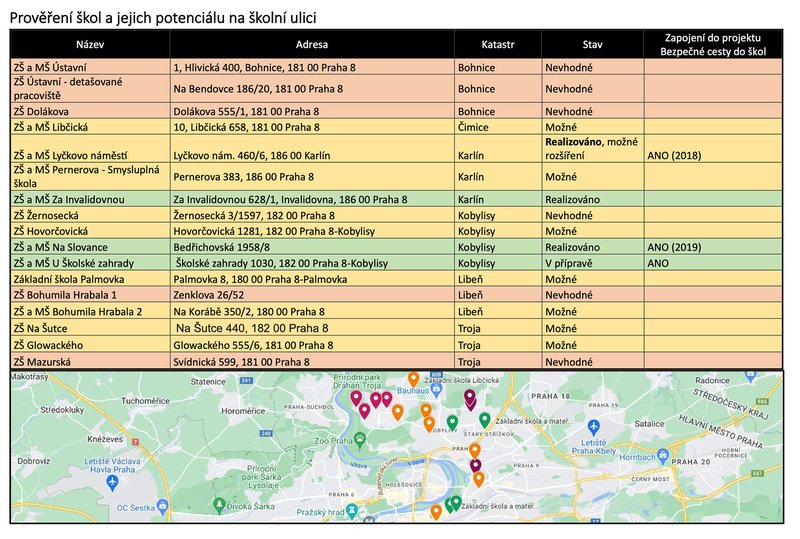The image size is (800, 539).
Task: Click orange pin beside Základní škola Libčická label
Action: [x=413, y=379]
